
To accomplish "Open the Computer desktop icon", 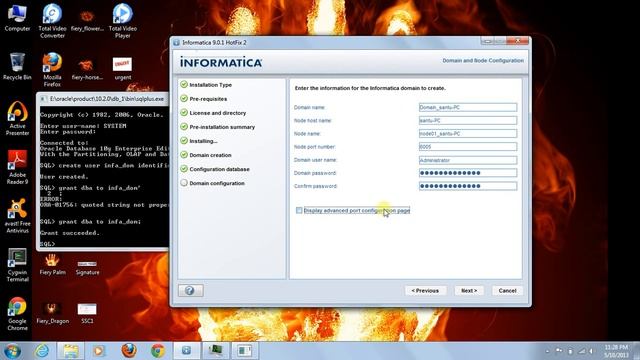I will pyautogui.click(x=17, y=18).
